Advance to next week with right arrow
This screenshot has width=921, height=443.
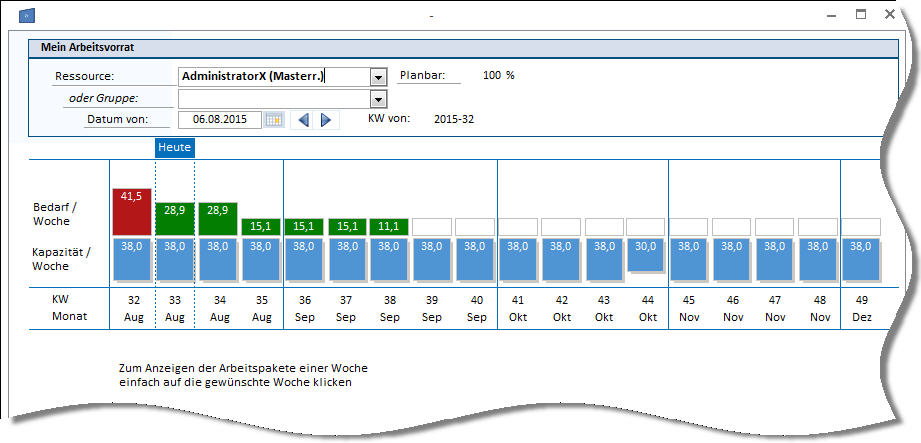tap(326, 120)
